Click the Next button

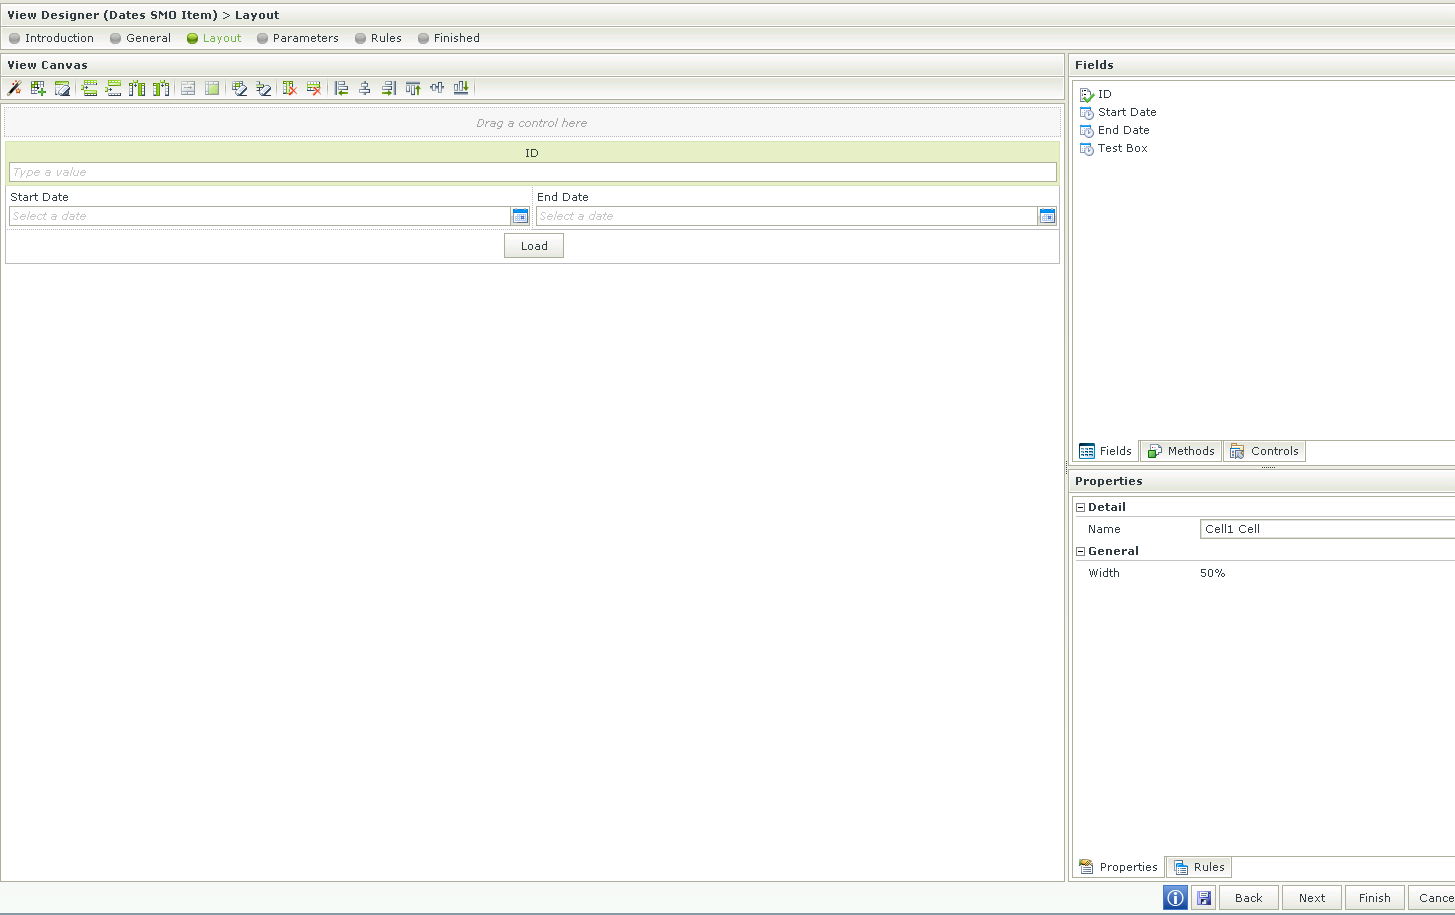(1312, 898)
